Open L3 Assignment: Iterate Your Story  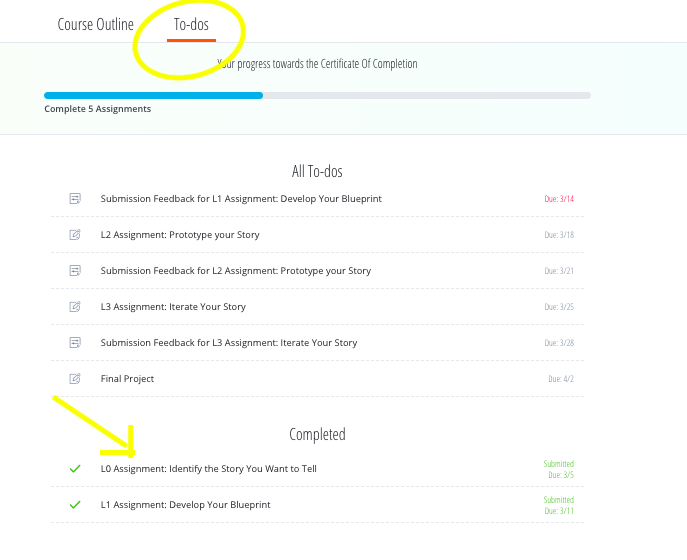(x=173, y=307)
